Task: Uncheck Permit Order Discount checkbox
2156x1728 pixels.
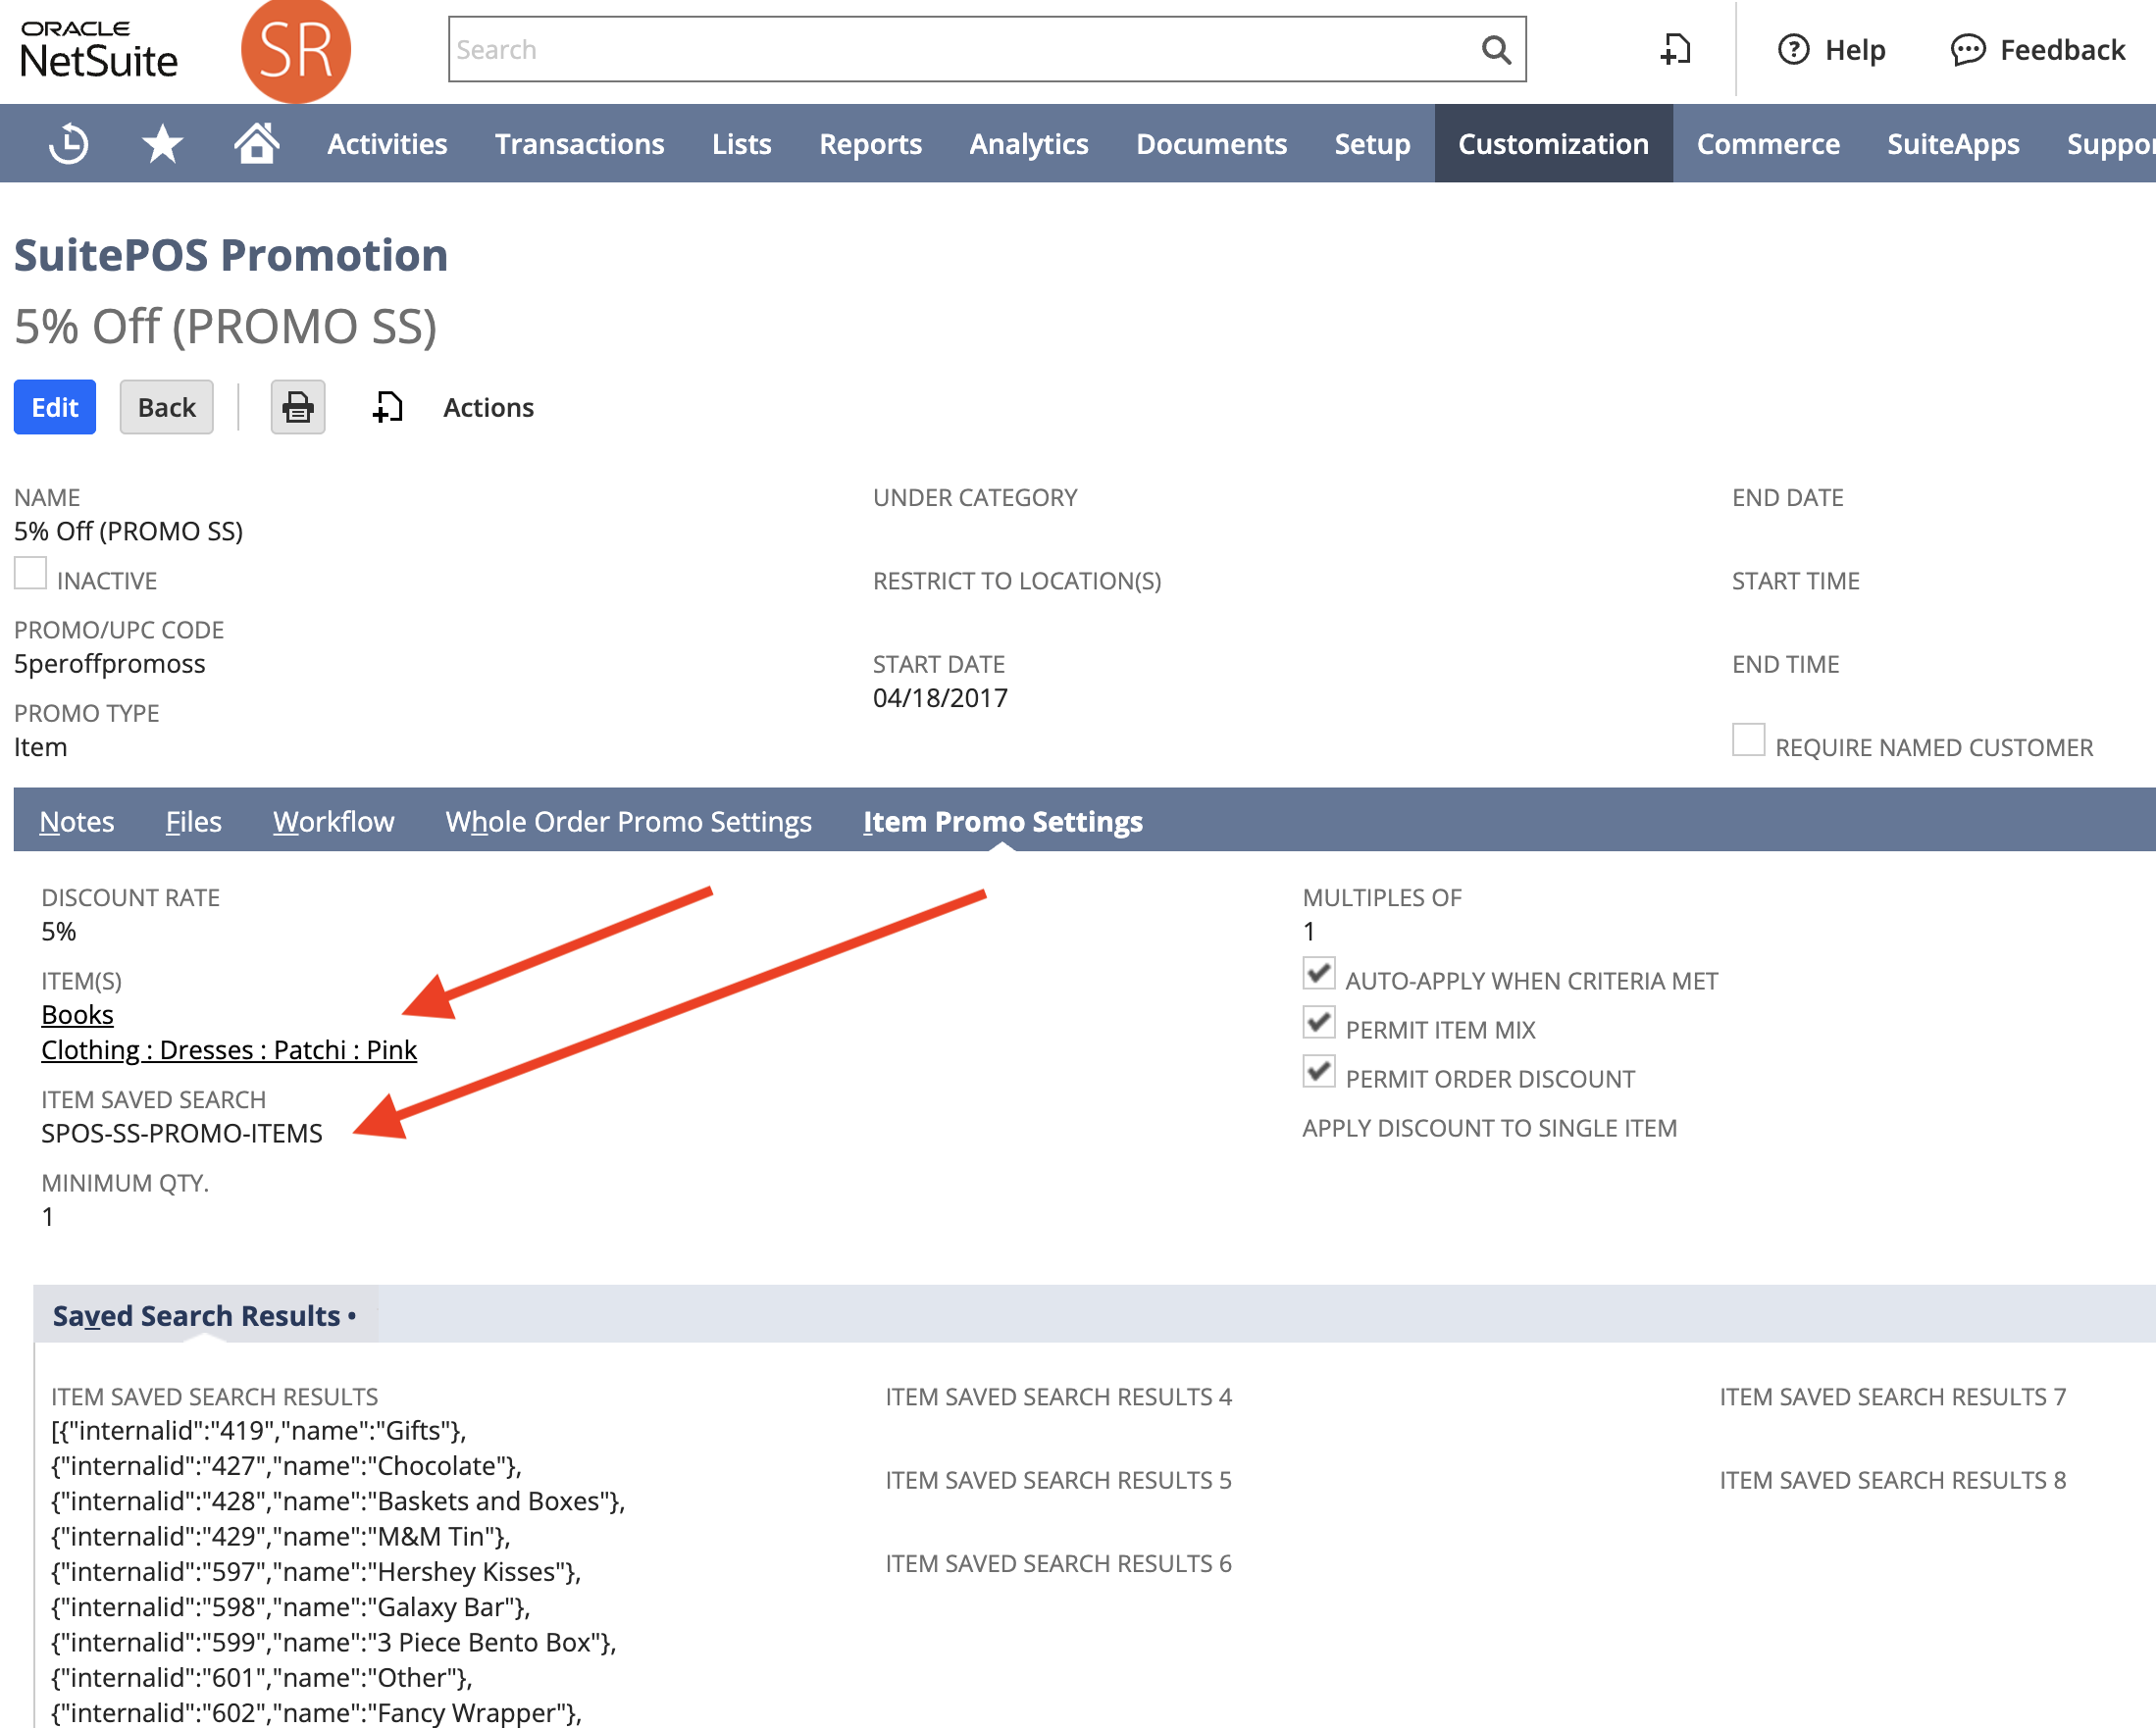Action: click(x=1318, y=1071)
